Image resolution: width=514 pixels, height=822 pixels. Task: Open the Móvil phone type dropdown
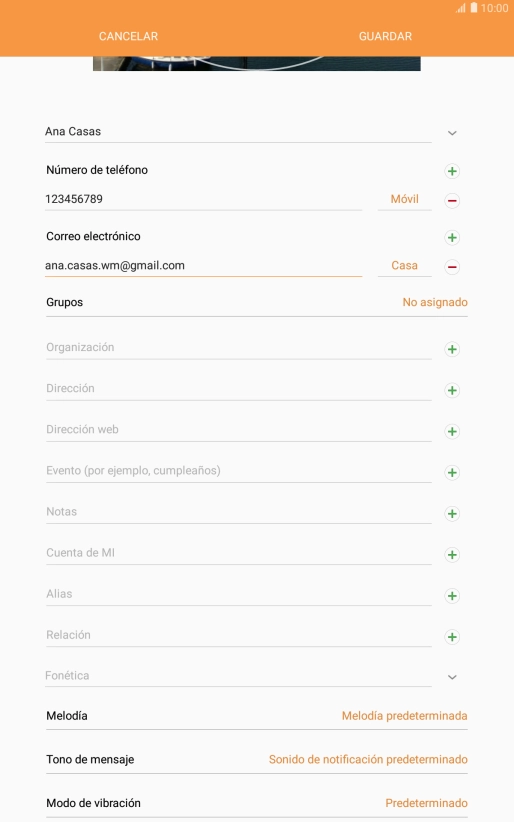(x=404, y=199)
